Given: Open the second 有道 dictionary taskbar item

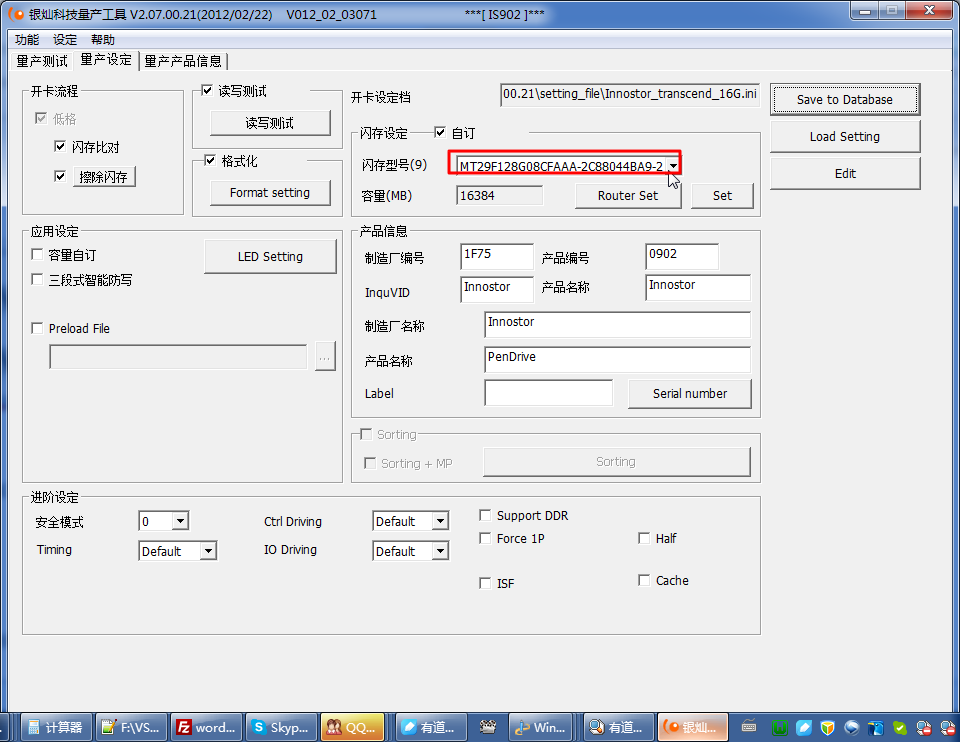Looking at the screenshot, I should tap(619, 727).
